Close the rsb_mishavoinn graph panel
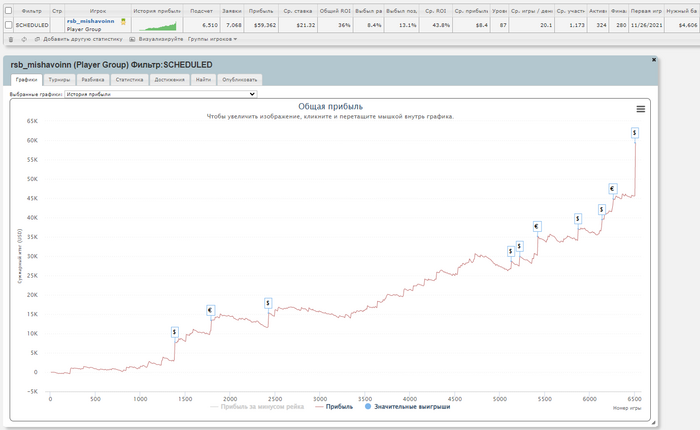This screenshot has width=700, height=430. (654, 59)
